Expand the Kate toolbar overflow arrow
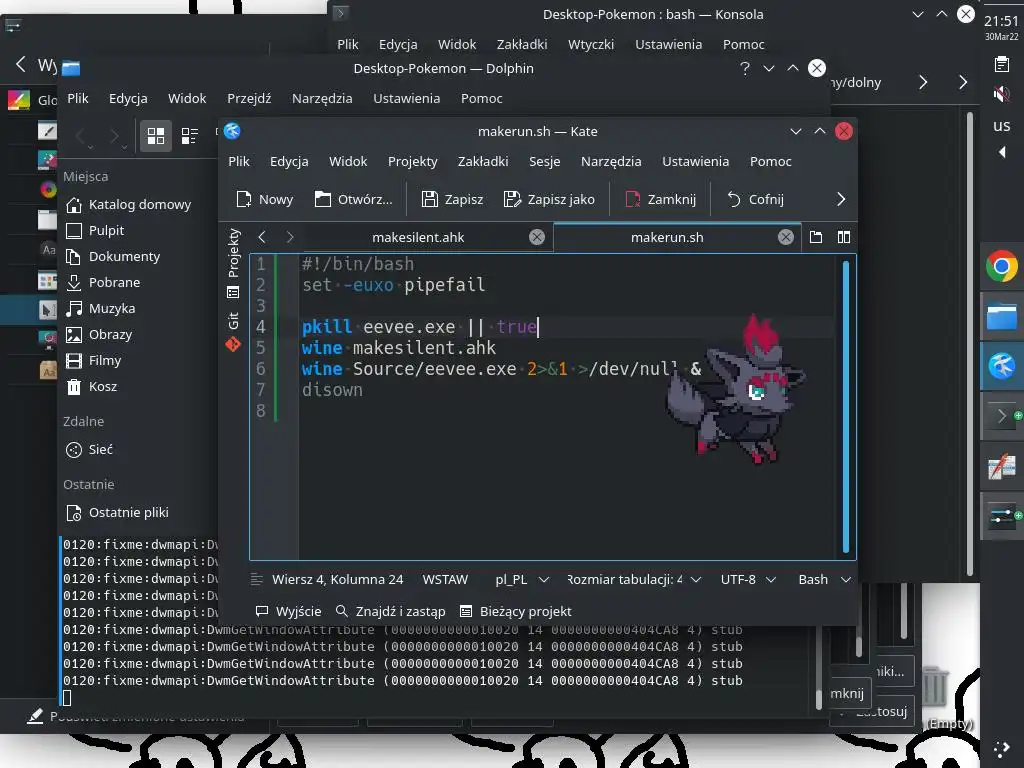This screenshot has height=768, width=1024. point(840,199)
